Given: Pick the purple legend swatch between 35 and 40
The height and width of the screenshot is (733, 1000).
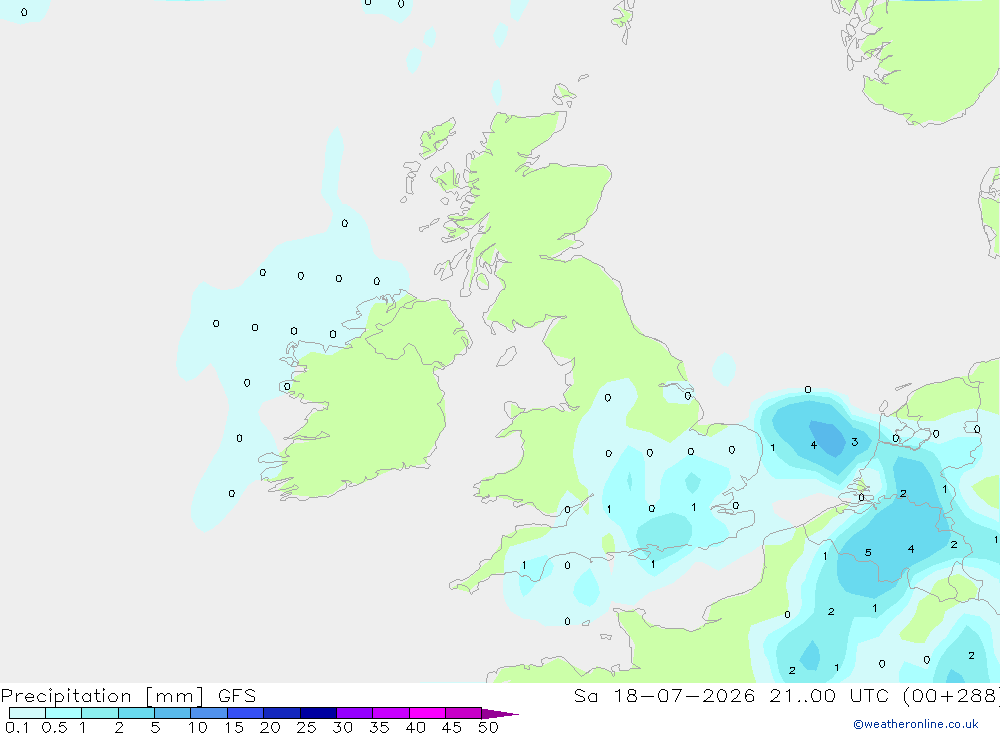Looking at the screenshot, I should [391, 713].
